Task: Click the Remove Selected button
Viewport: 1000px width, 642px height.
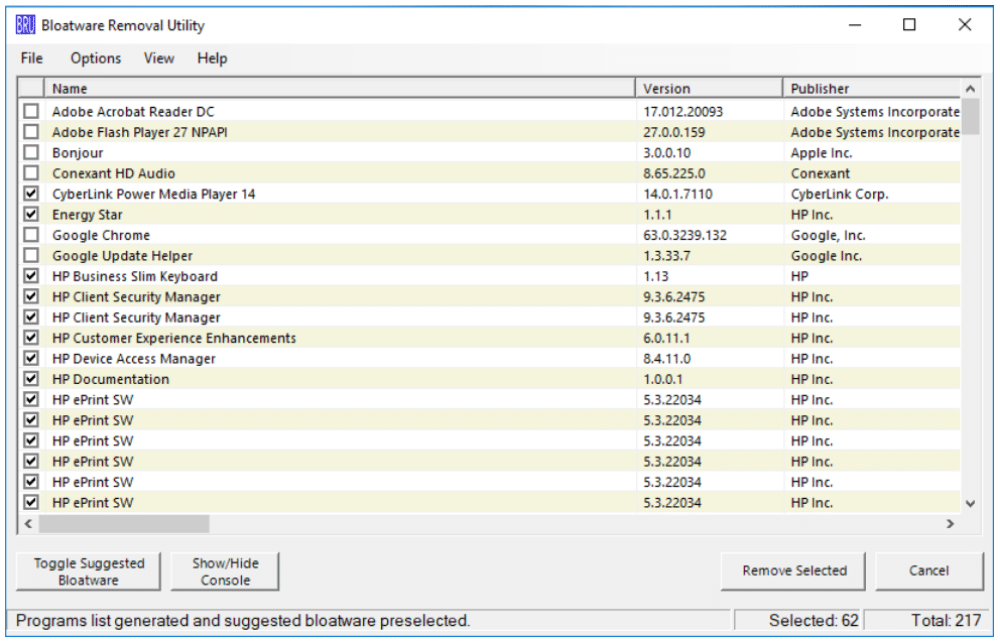Action: click(x=794, y=571)
